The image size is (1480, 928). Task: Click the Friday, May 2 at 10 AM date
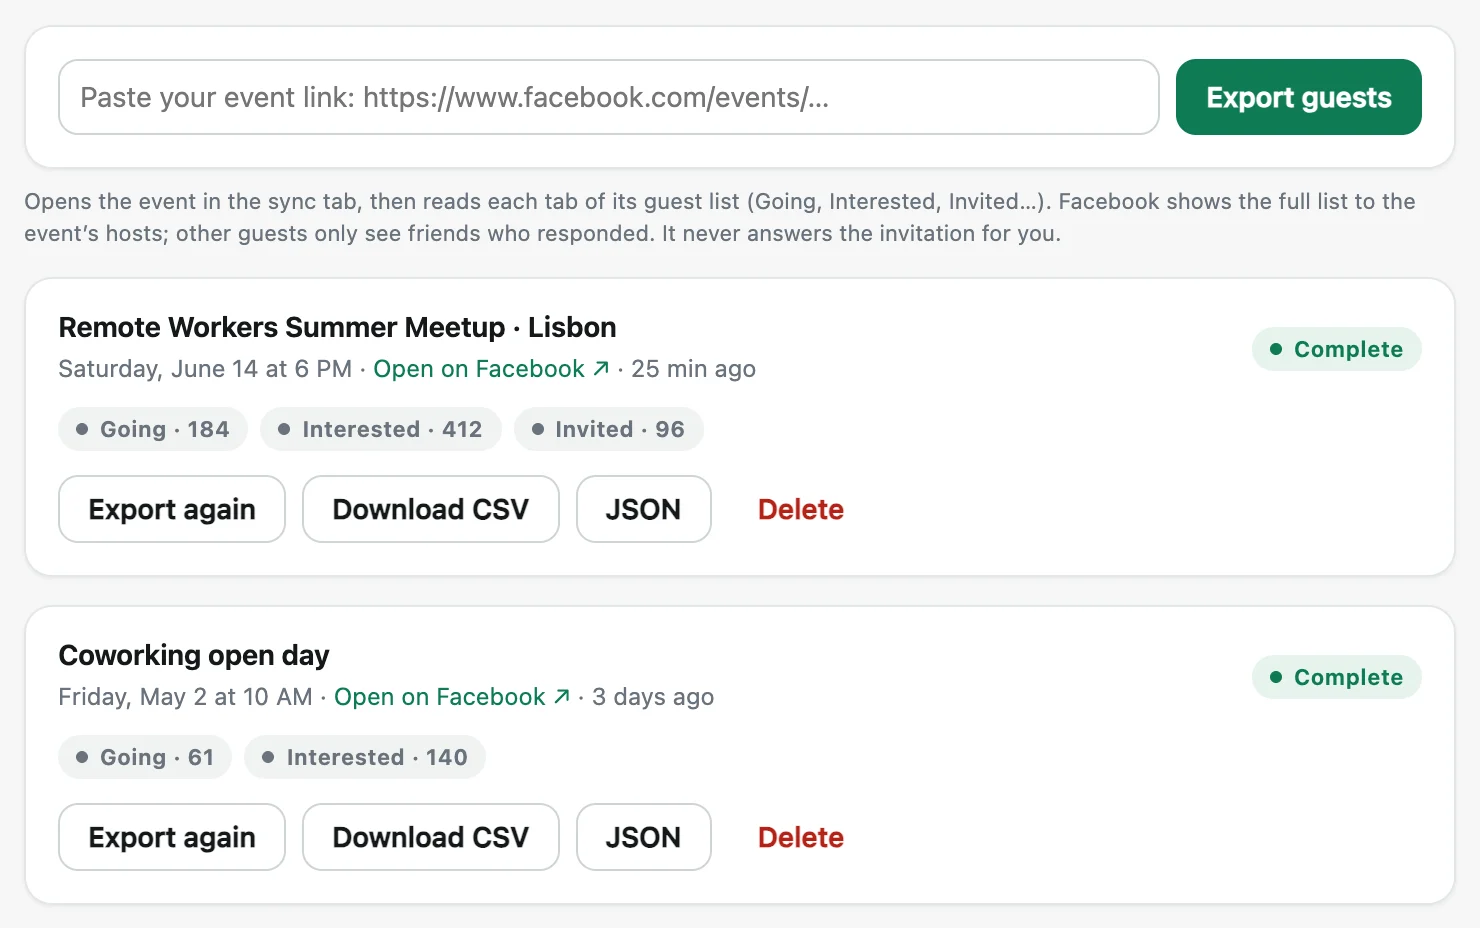(185, 697)
